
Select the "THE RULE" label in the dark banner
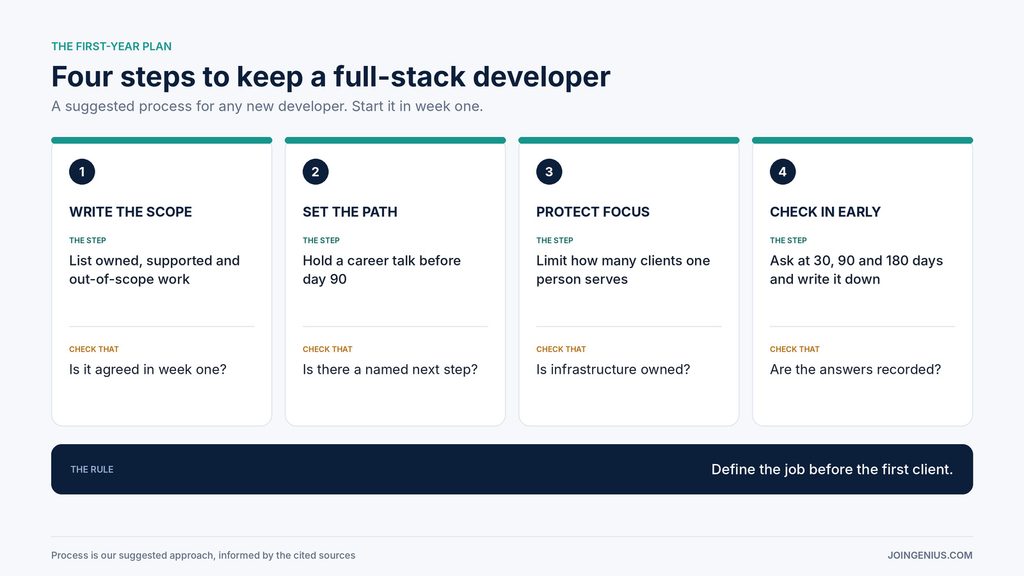[92, 470]
